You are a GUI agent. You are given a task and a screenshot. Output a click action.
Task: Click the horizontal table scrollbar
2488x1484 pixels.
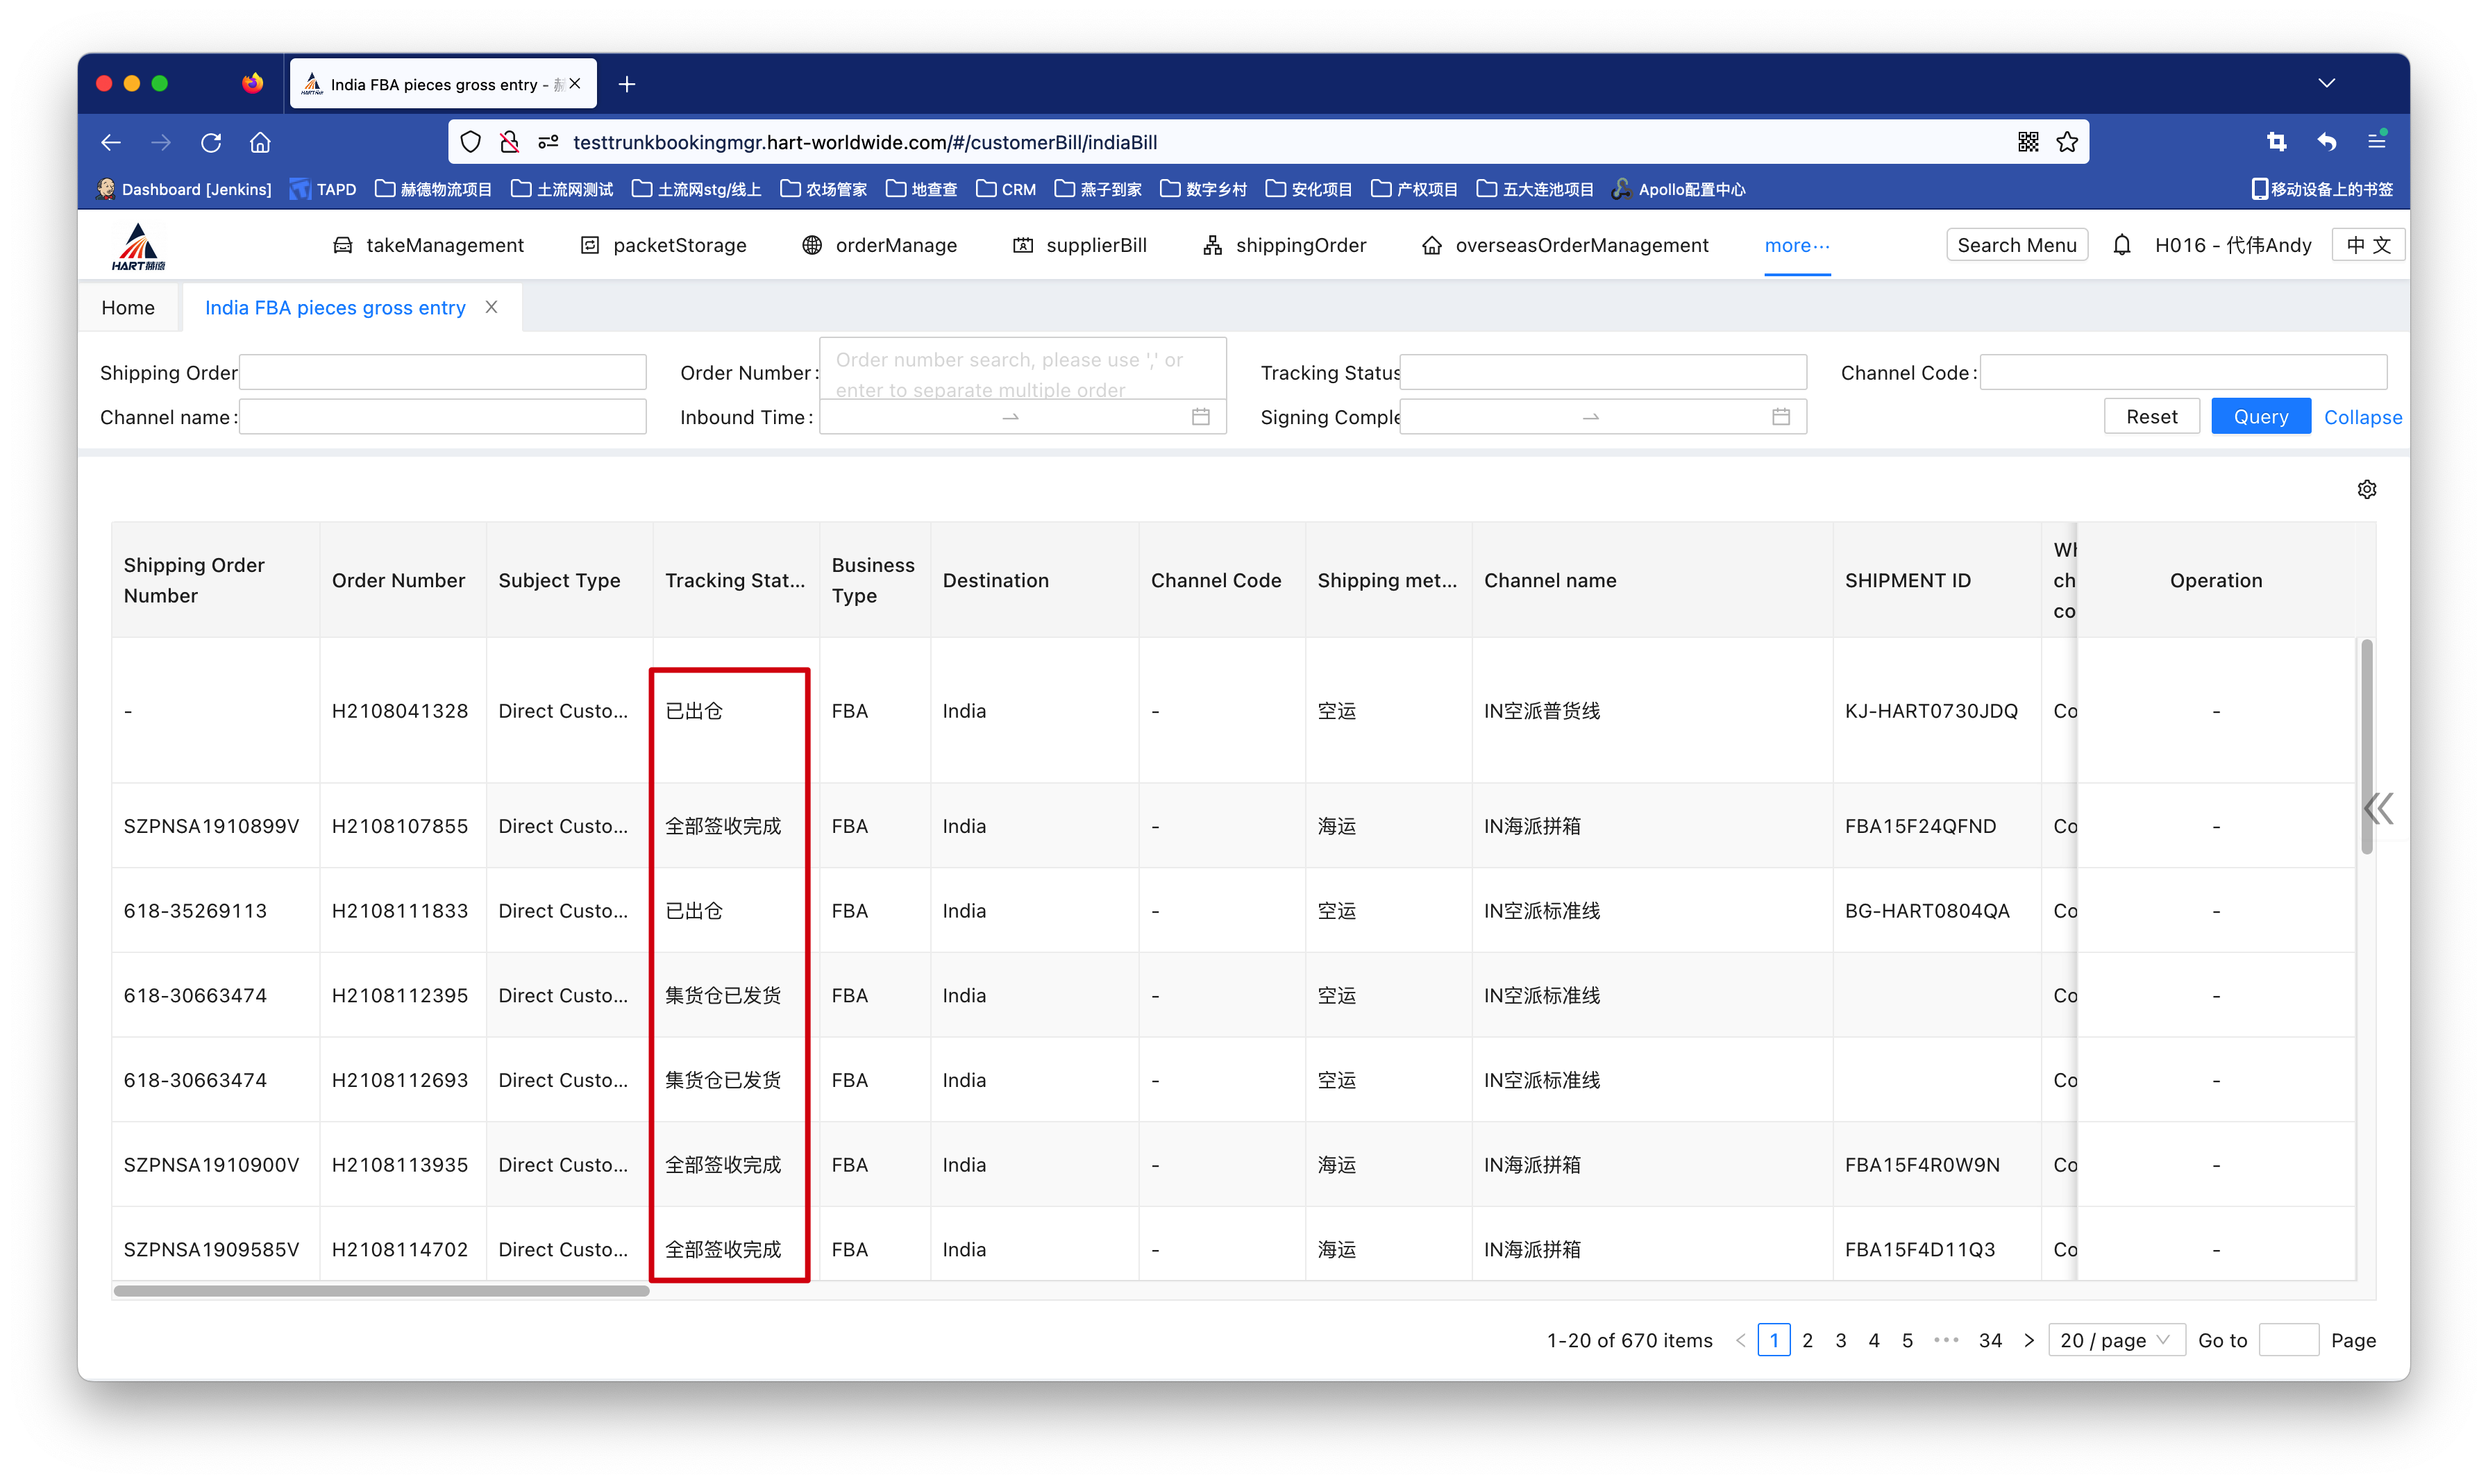point(381,1291)
